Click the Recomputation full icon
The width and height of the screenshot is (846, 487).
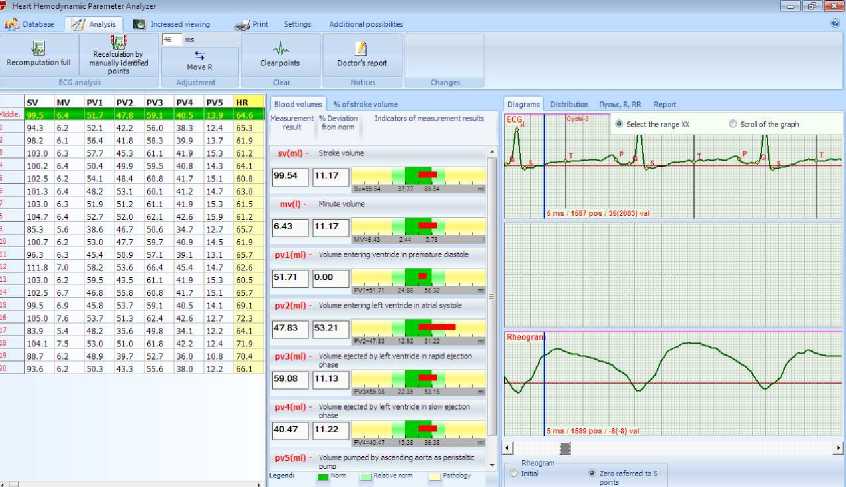click(x=39, y=47)
